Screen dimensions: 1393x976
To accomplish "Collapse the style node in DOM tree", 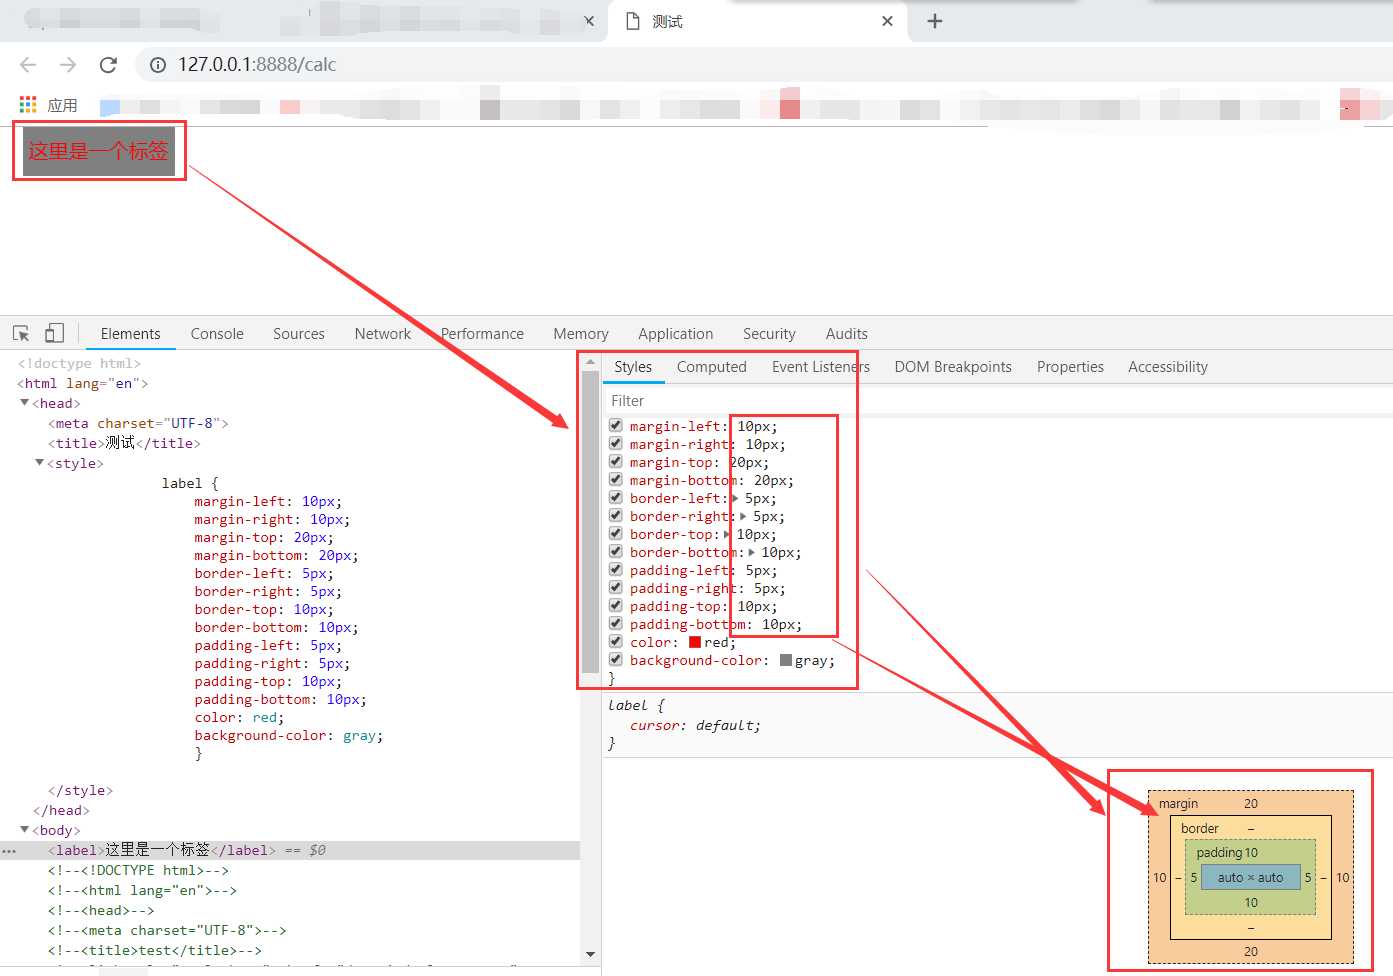I will [40, 463].
